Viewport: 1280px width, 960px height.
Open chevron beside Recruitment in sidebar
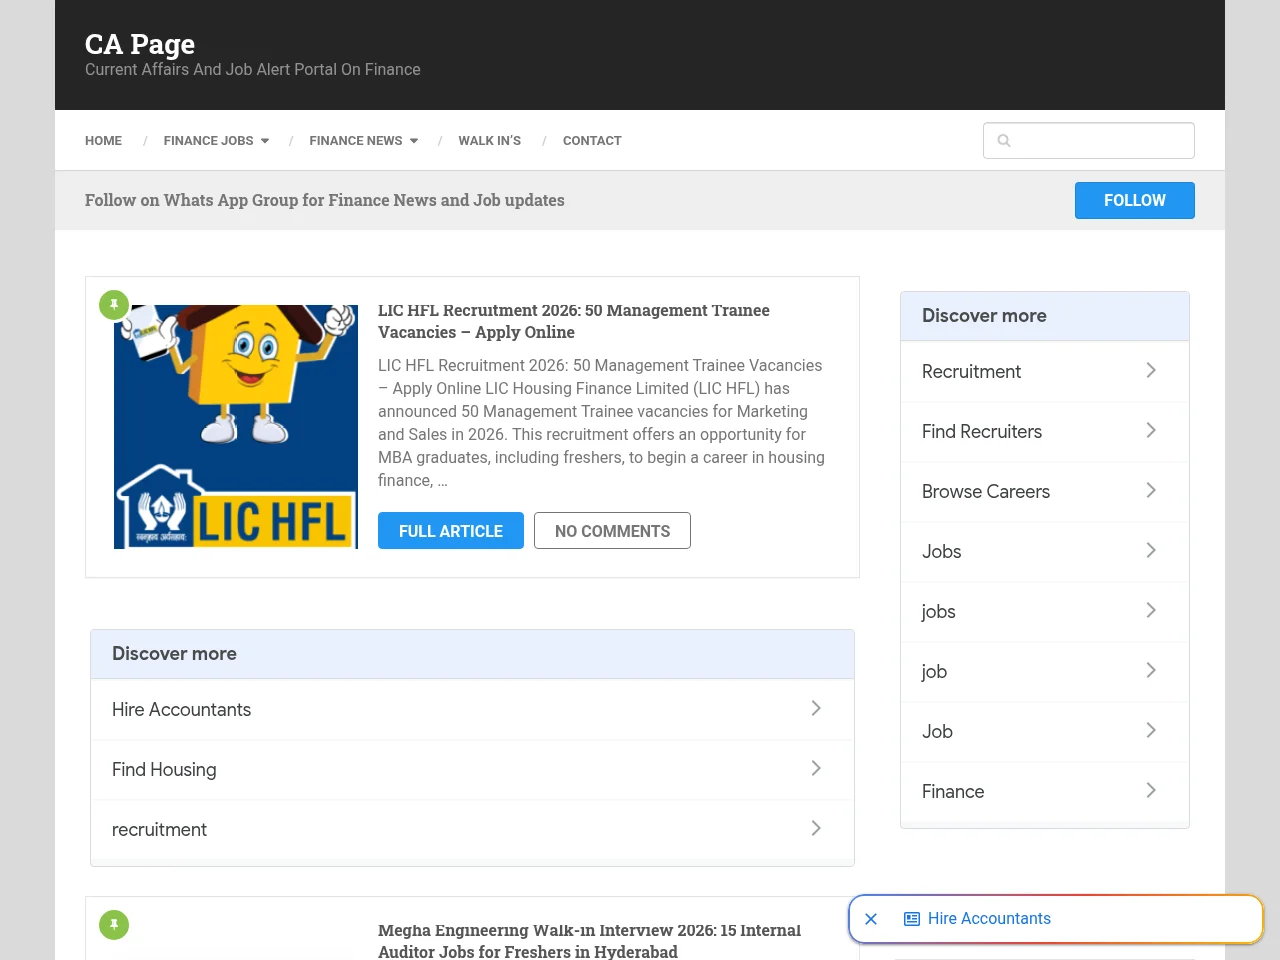pos(1151,371)
